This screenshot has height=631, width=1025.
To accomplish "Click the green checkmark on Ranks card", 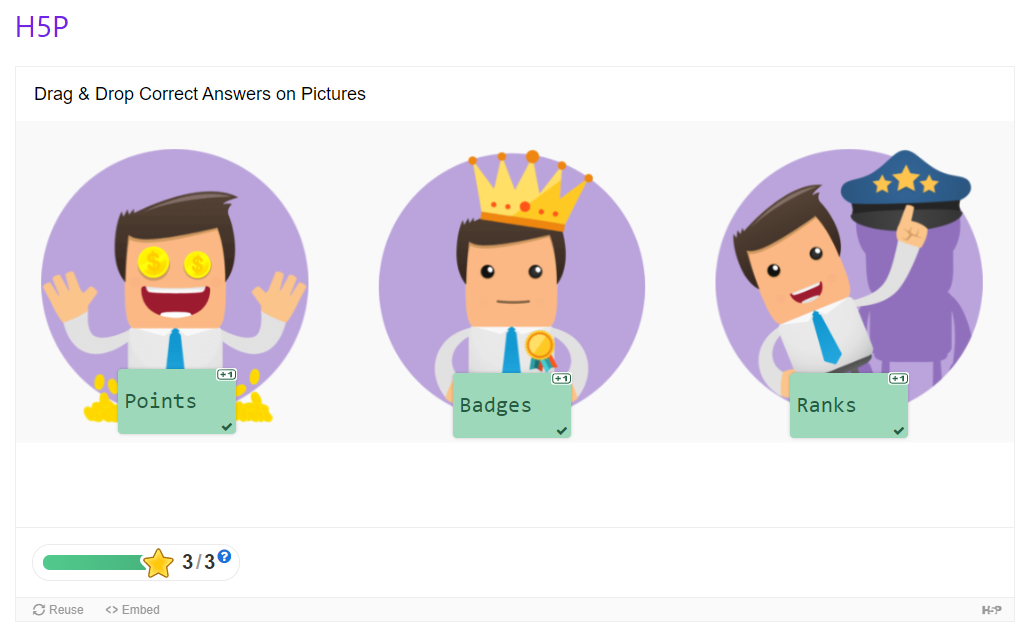I will 899,431.
